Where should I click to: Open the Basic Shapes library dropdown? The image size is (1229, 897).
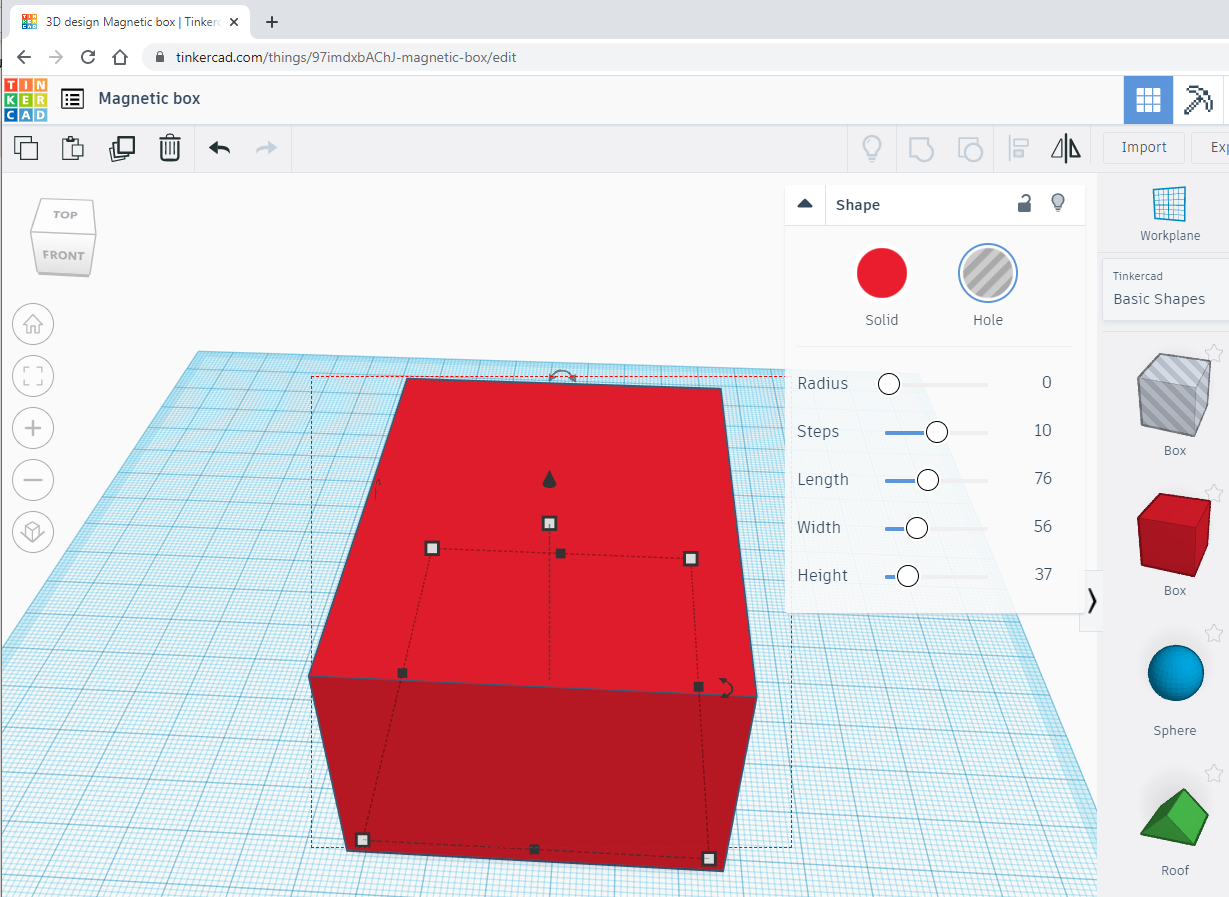(1166, 289)
